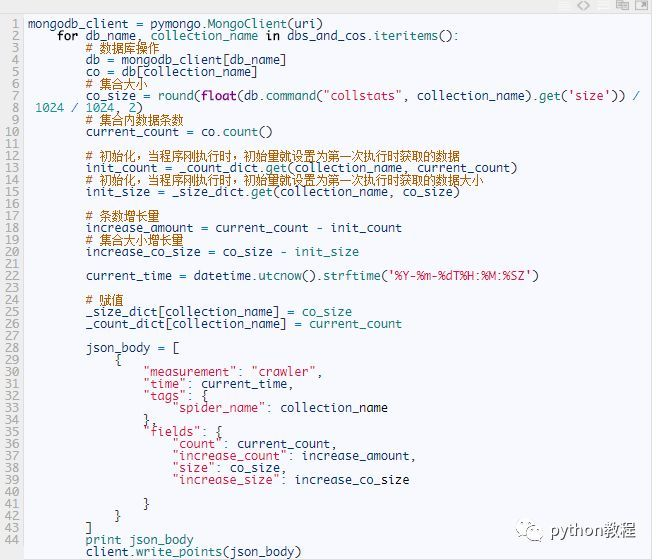This screenshot has width=656, height=560.
Task: Copy the code with the copy icon
Action: click(x=623, y=5)
